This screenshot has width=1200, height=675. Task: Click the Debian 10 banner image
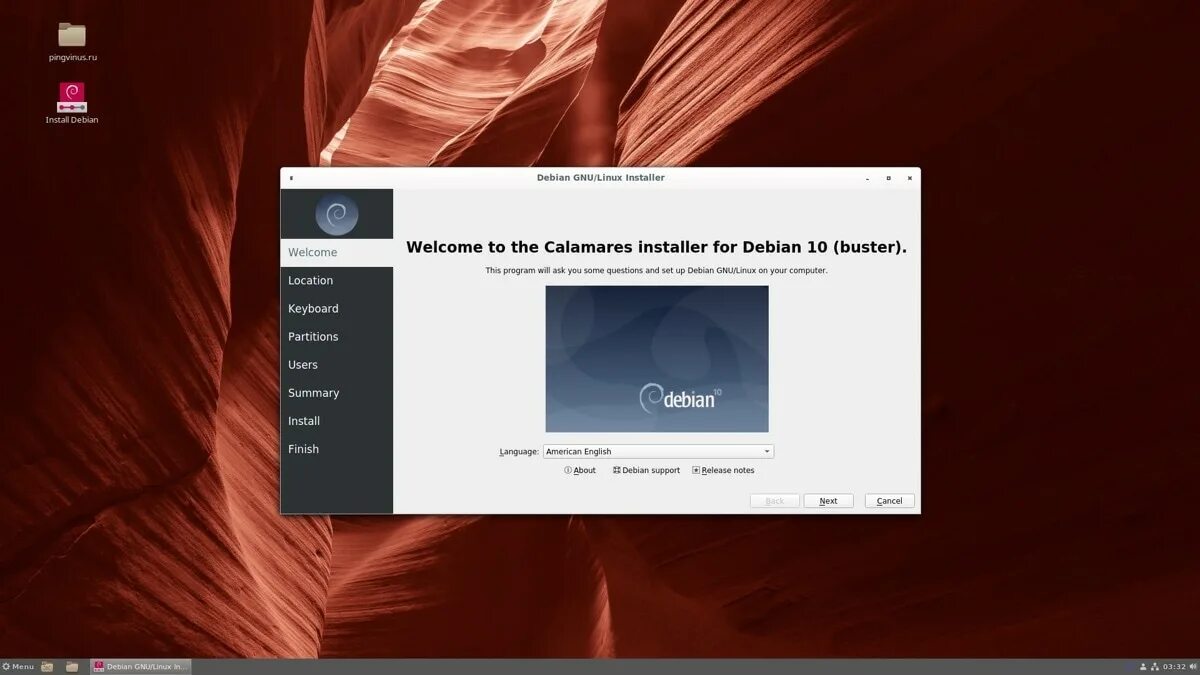click(657, 359)
